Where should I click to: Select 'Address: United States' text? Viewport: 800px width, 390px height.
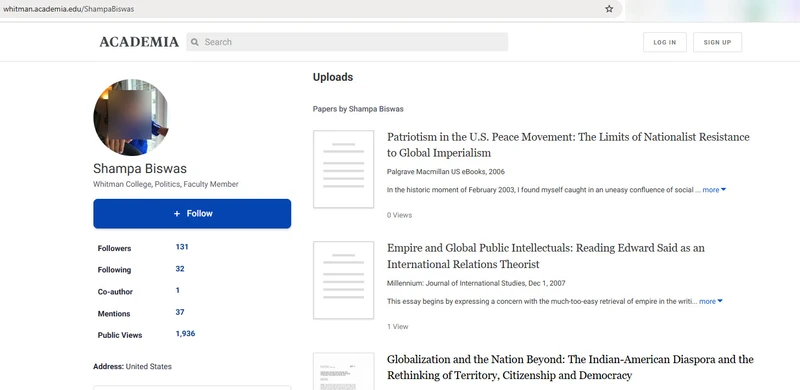(132, 367)
